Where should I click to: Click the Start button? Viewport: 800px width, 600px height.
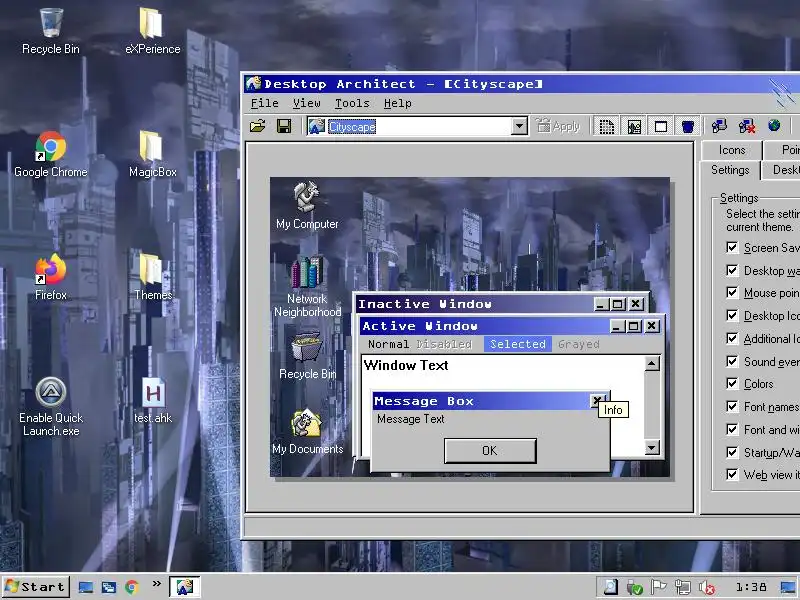point(35,587)
